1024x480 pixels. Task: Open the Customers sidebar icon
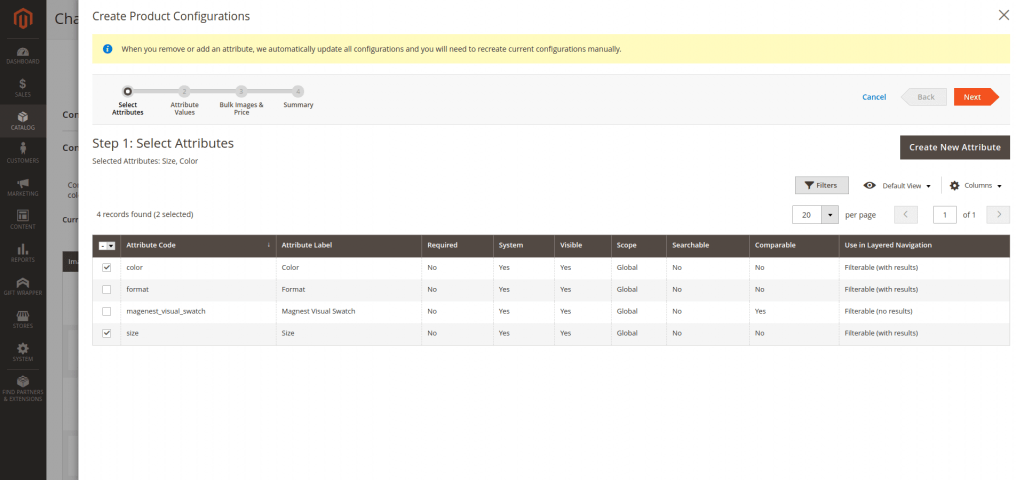tap(22, 153)
